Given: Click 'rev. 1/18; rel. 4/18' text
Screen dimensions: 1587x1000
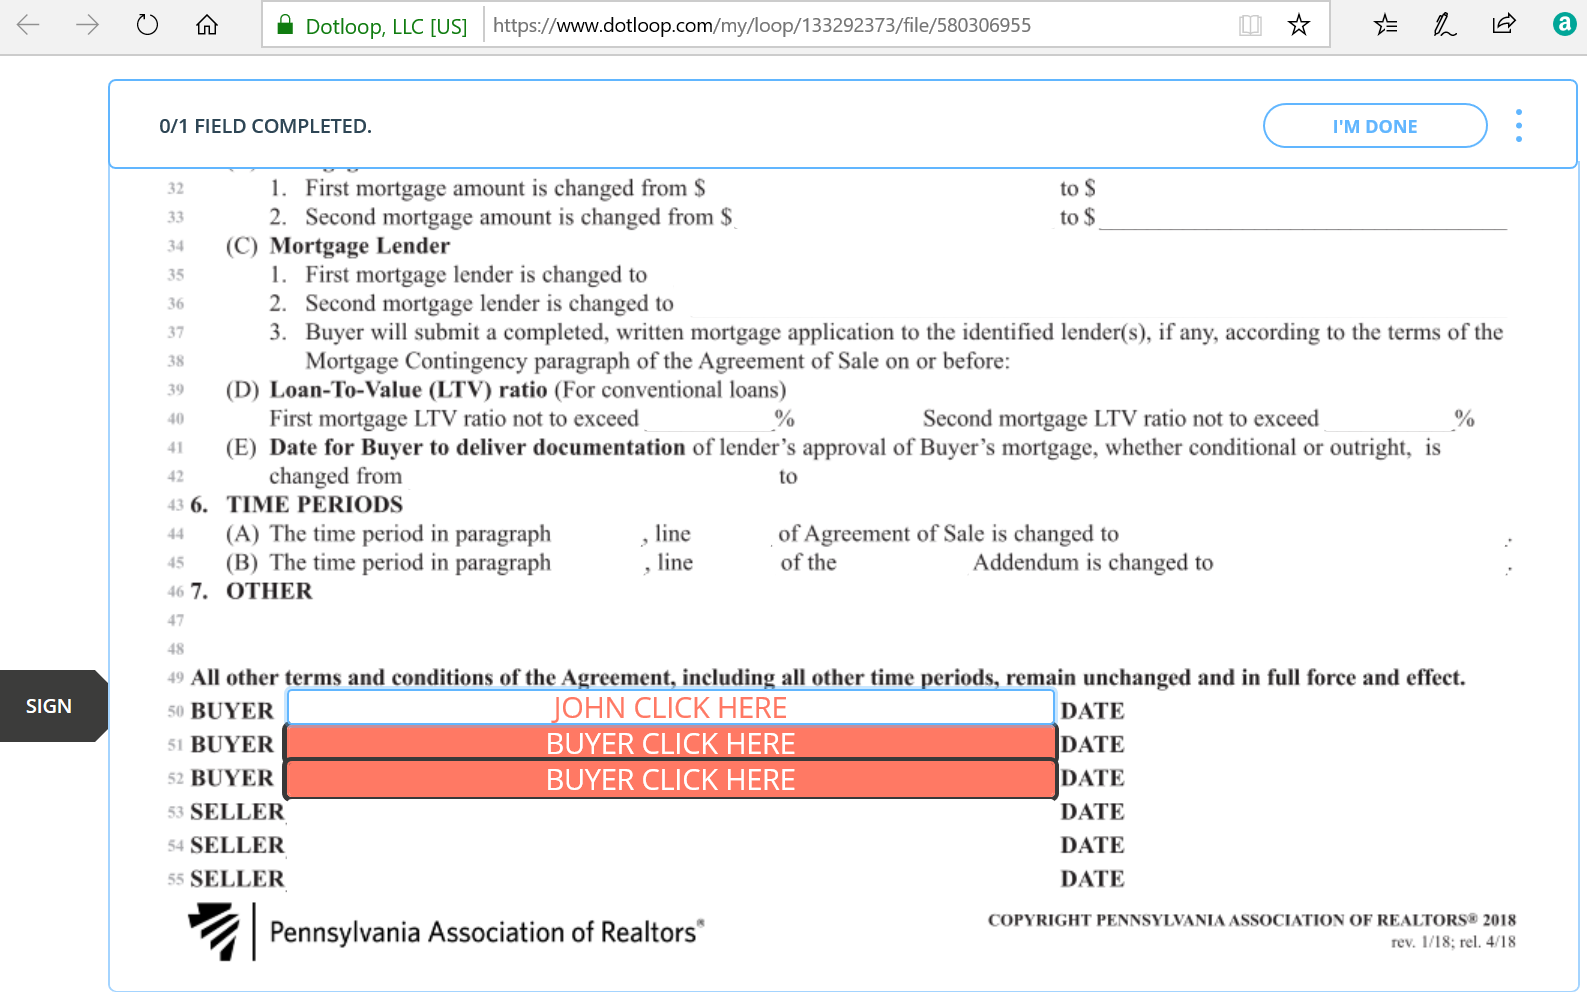Looking at the screenshot, I should pyautogui.click(x=1453, y=942).
